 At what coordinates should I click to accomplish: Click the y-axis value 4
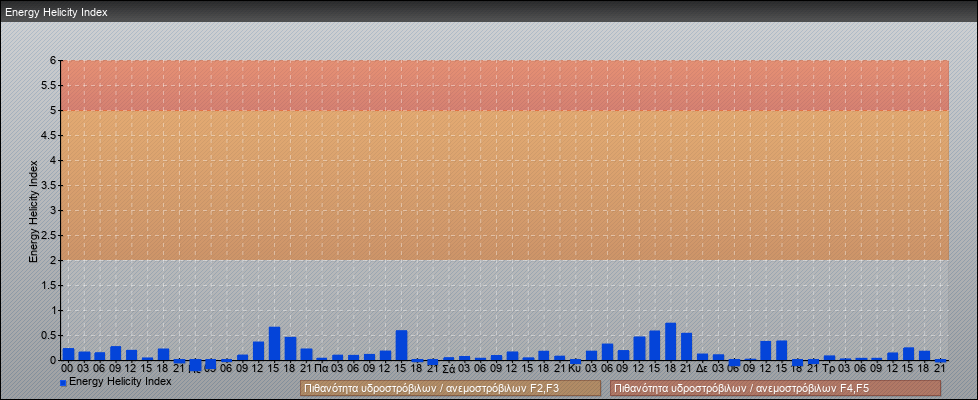[x=53, y=160]
